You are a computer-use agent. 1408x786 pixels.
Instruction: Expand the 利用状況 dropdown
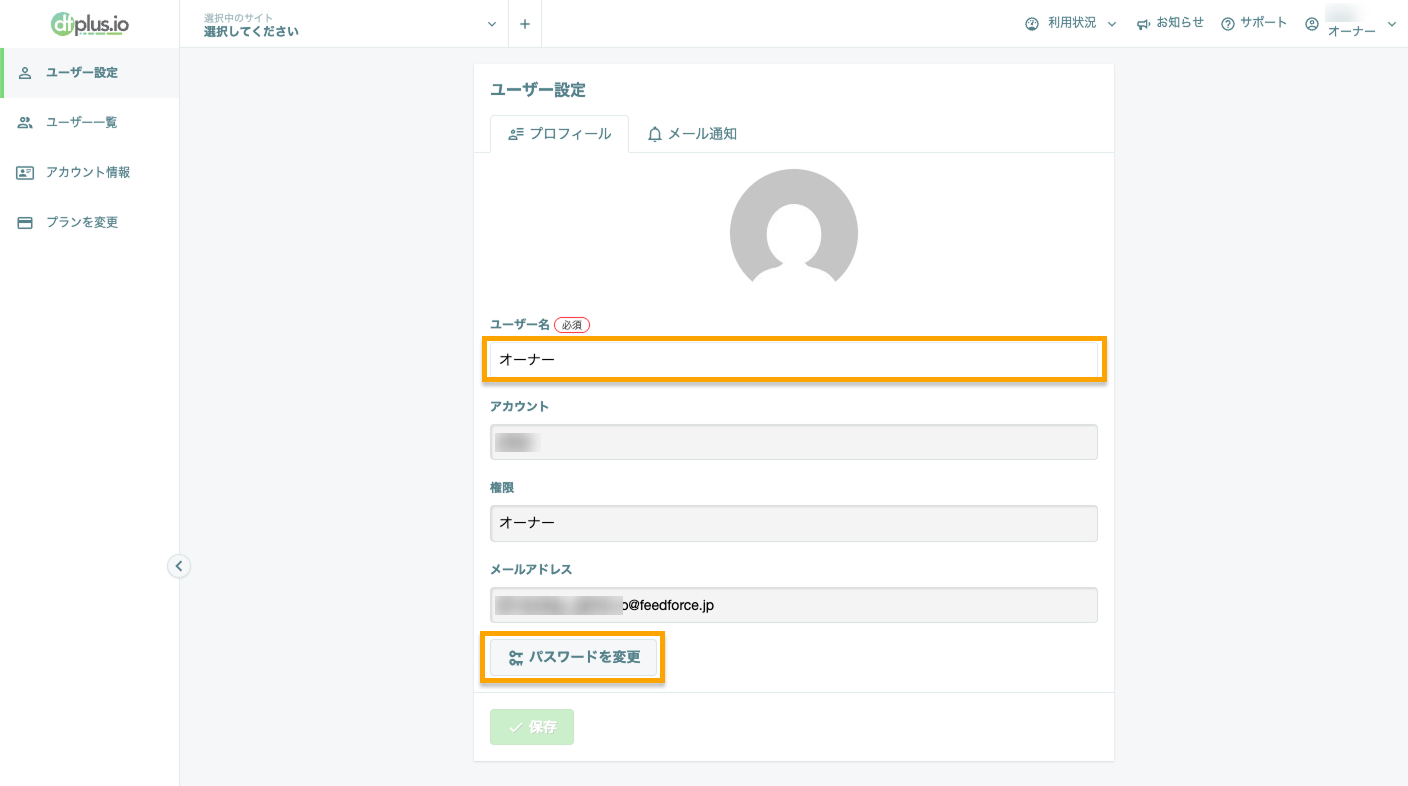click(1071, 23)
